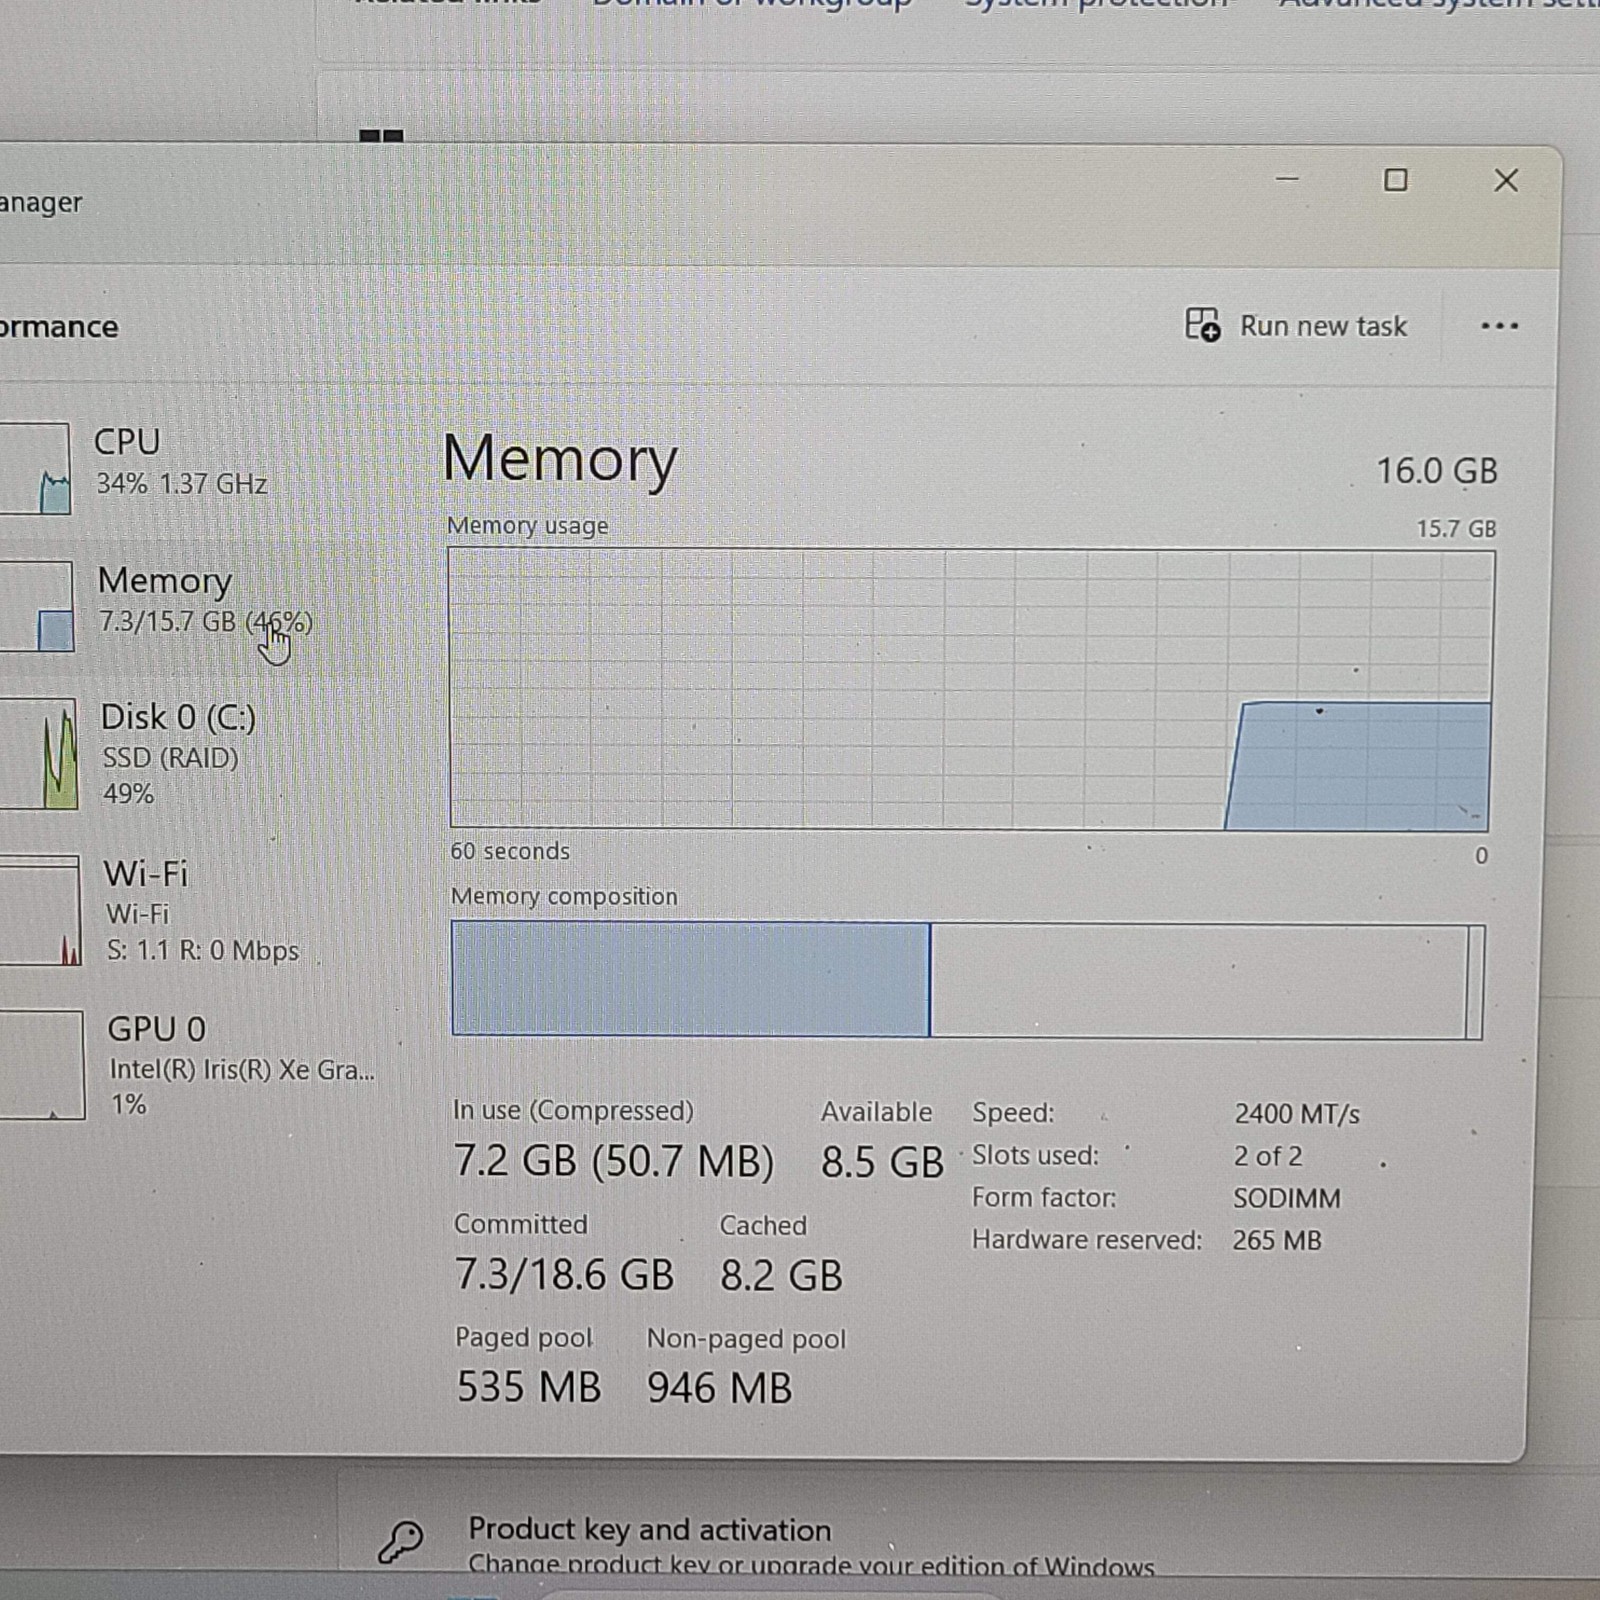The height and width of the screenshot is (1600, 1600).
Task: Close the Task Manager window
Action: click(1506, 181)
